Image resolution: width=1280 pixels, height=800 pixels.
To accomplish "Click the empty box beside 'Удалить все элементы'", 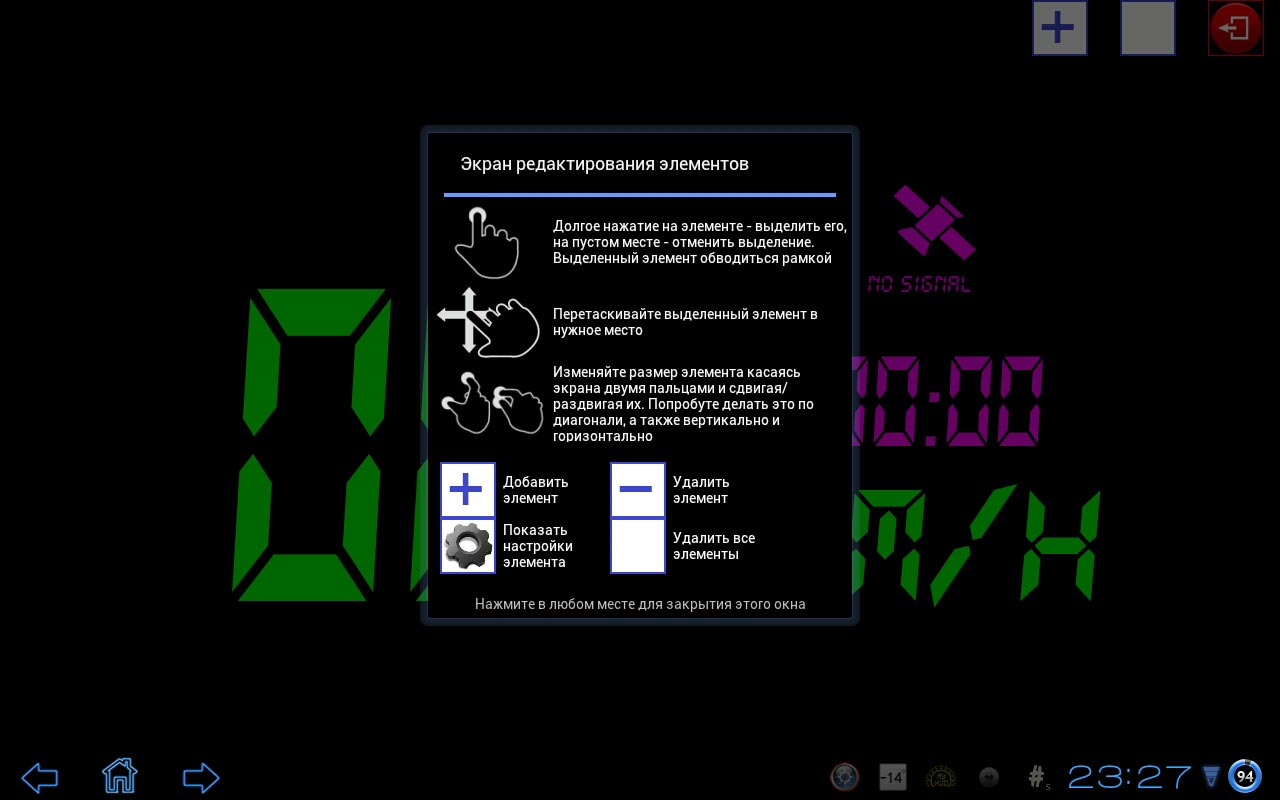I will pyautogui.click(x=637, y=546).
